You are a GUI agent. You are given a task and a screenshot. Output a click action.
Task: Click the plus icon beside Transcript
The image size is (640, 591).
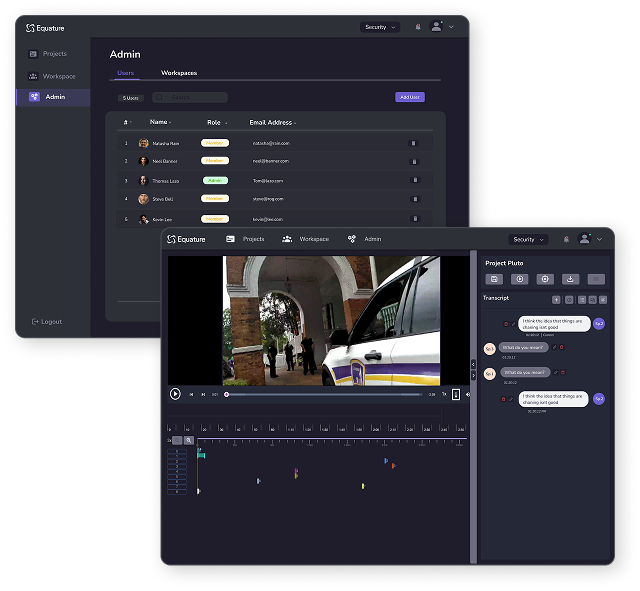[x=556, y=300]
